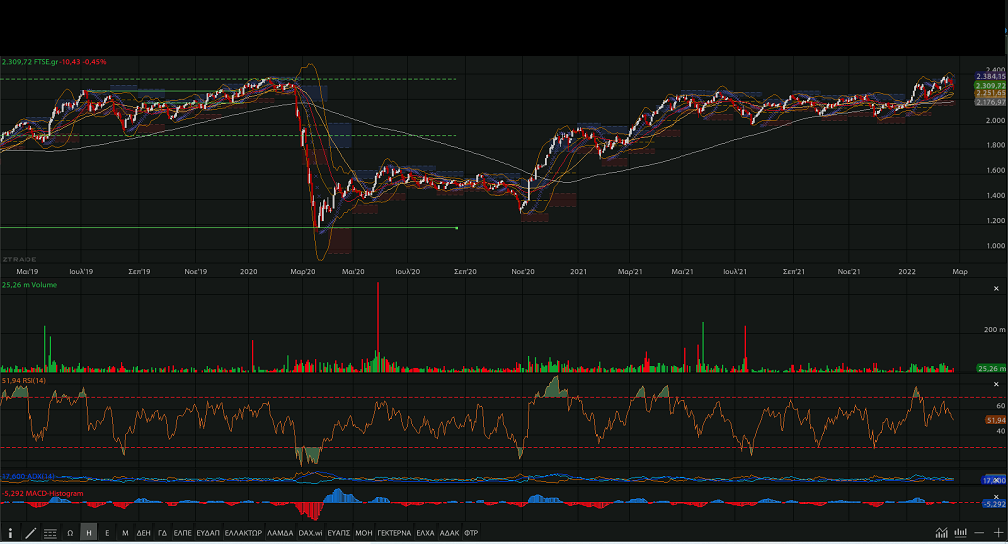Open the indicators chart icon
Image resolution: width=1008 pixels, height=544 pixels.
click(x=941, y=532)
